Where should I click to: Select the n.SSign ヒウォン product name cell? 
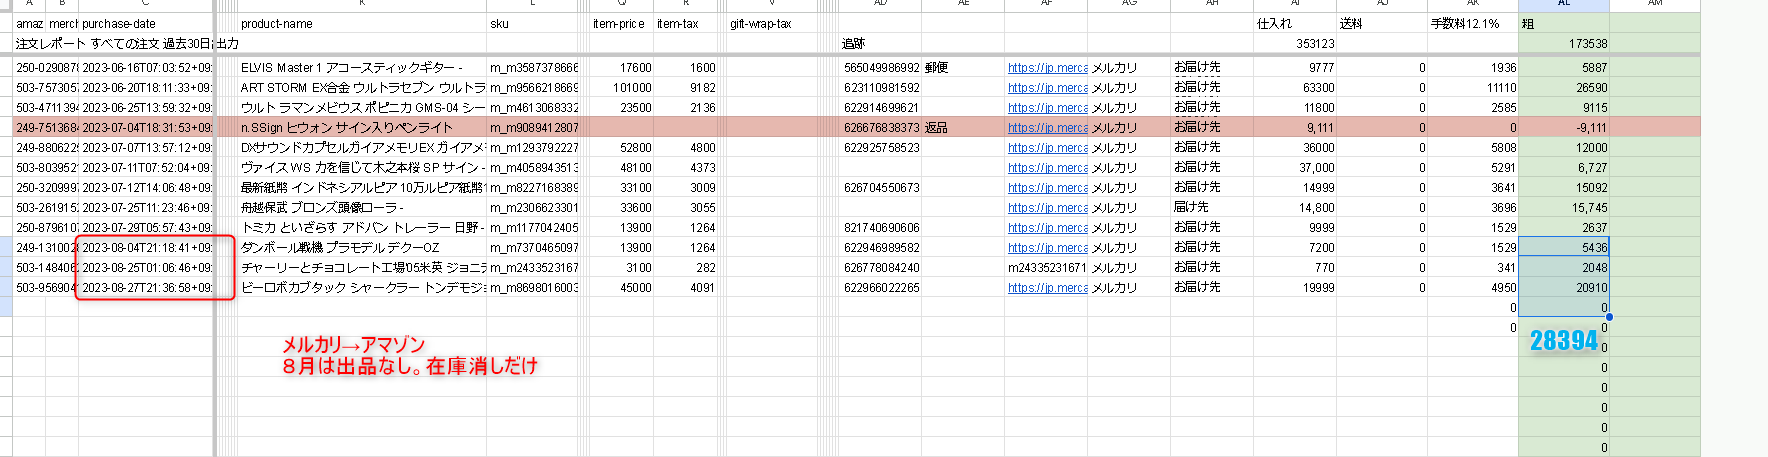pyautogui.click(x=362, y=128)
